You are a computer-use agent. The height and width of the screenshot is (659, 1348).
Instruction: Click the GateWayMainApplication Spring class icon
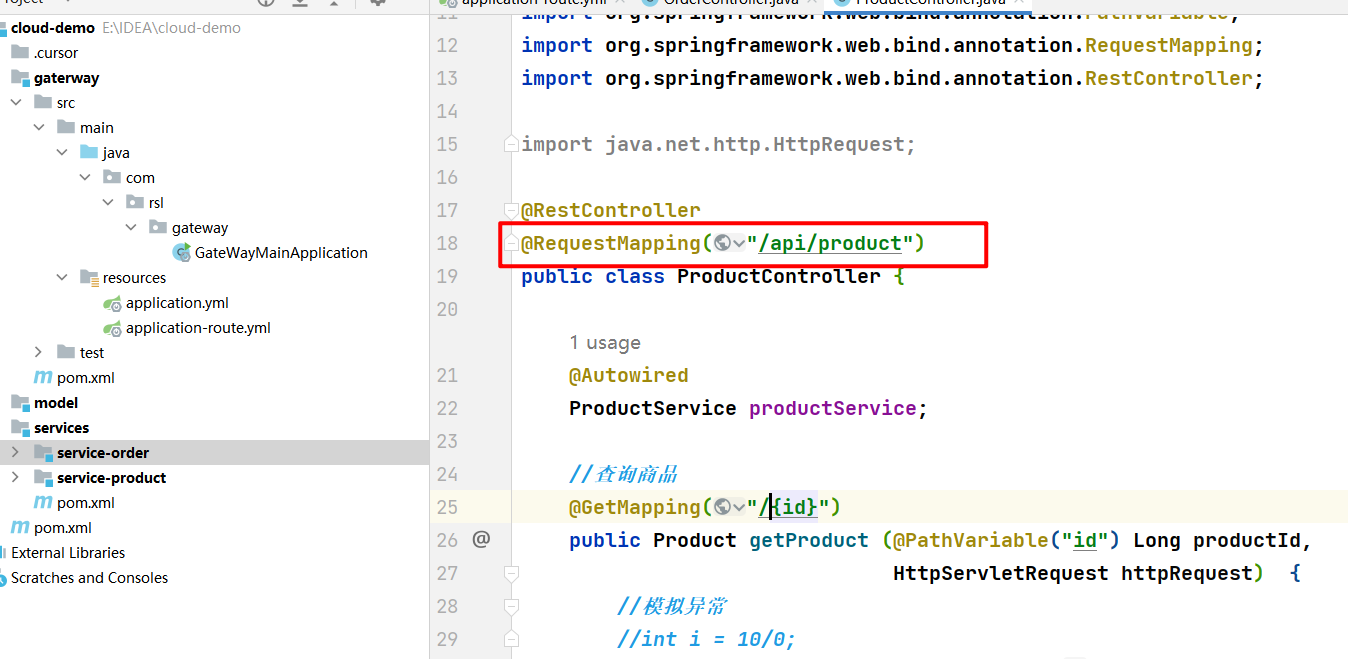(x=181, y=252)
